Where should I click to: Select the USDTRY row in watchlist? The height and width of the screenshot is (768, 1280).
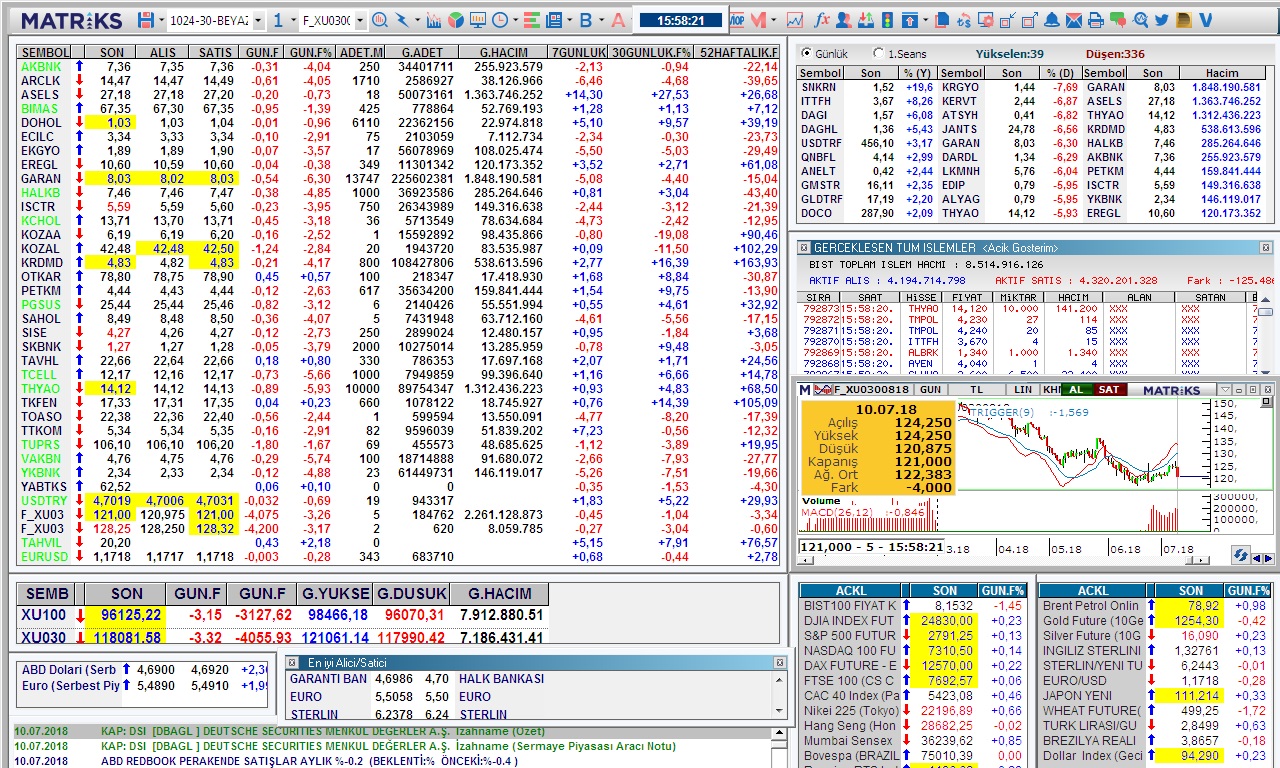(398, 500)
